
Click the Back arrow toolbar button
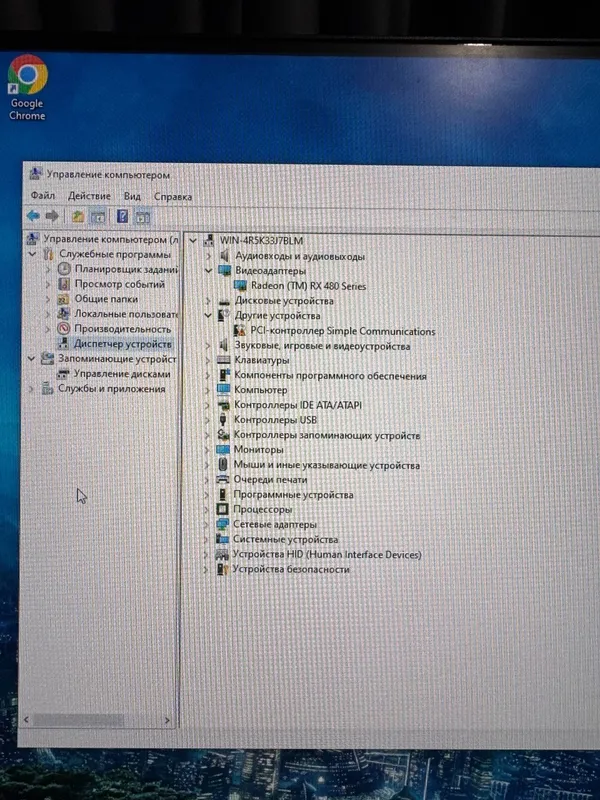33,216
